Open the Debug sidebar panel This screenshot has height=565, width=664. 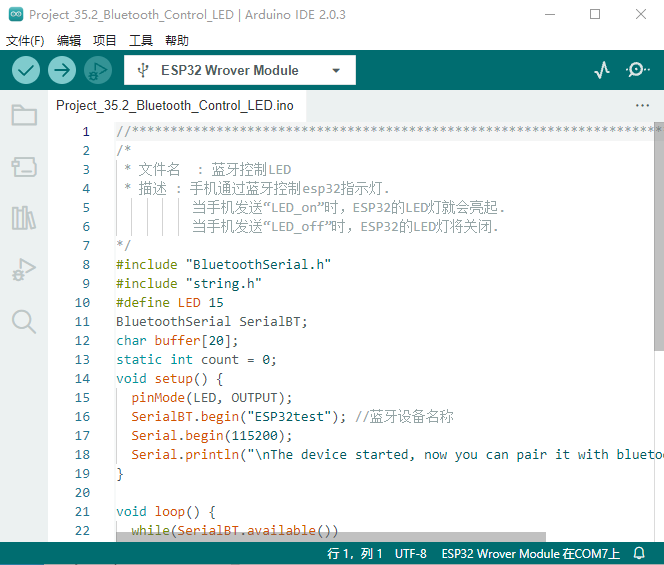point(24,269)
